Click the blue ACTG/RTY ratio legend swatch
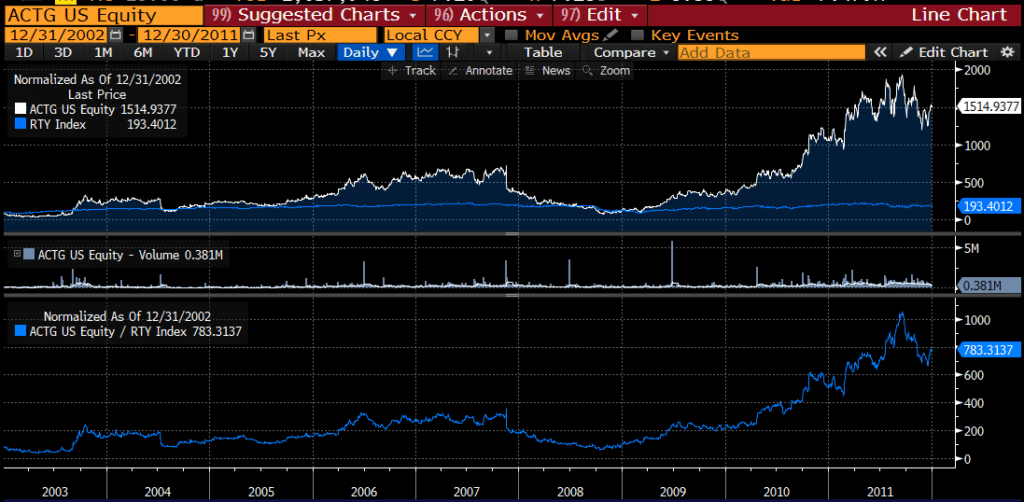Screen dimensions: 1024x502 coord(20,331)
